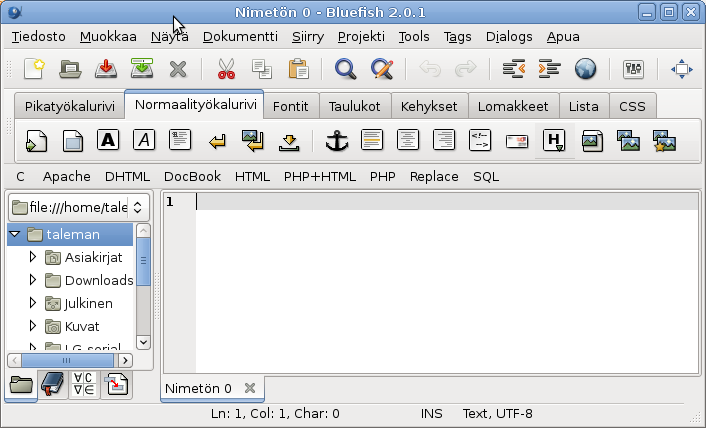706x428 pixels.
Task: Switch to the Lomakkeet tab
Action: [x=513, y=107]
